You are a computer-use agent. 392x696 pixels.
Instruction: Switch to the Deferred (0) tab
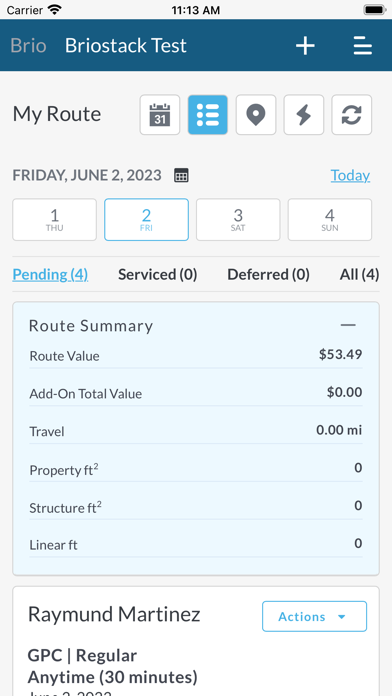click(x=269, y=275)
